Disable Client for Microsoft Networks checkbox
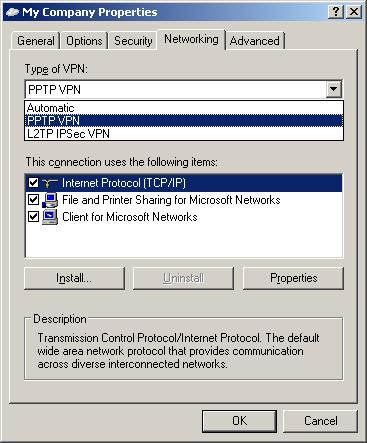The height and width of the screenshot is (443, 367). (x=33, y=217)
